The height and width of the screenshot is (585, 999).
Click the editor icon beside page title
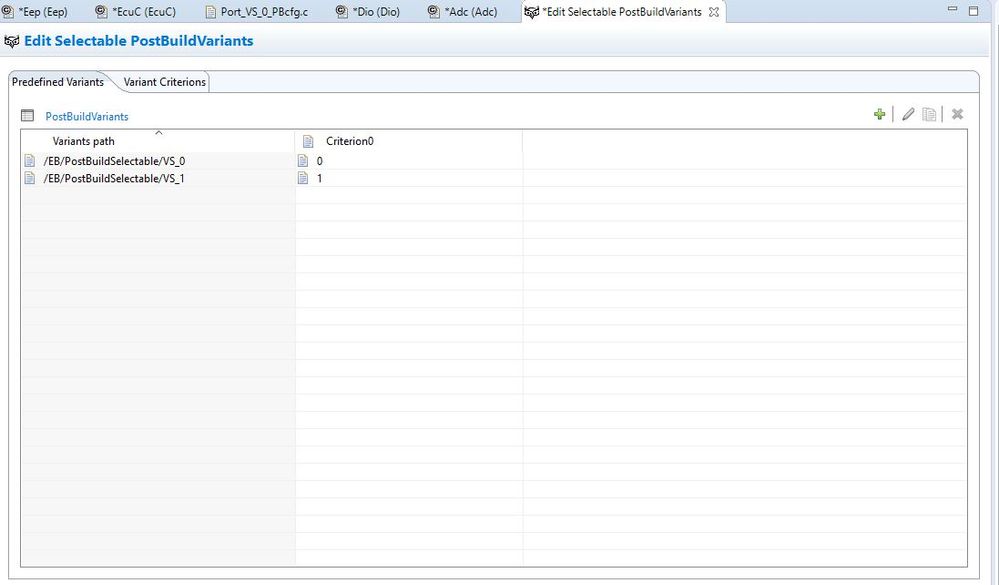coord(11,41)
